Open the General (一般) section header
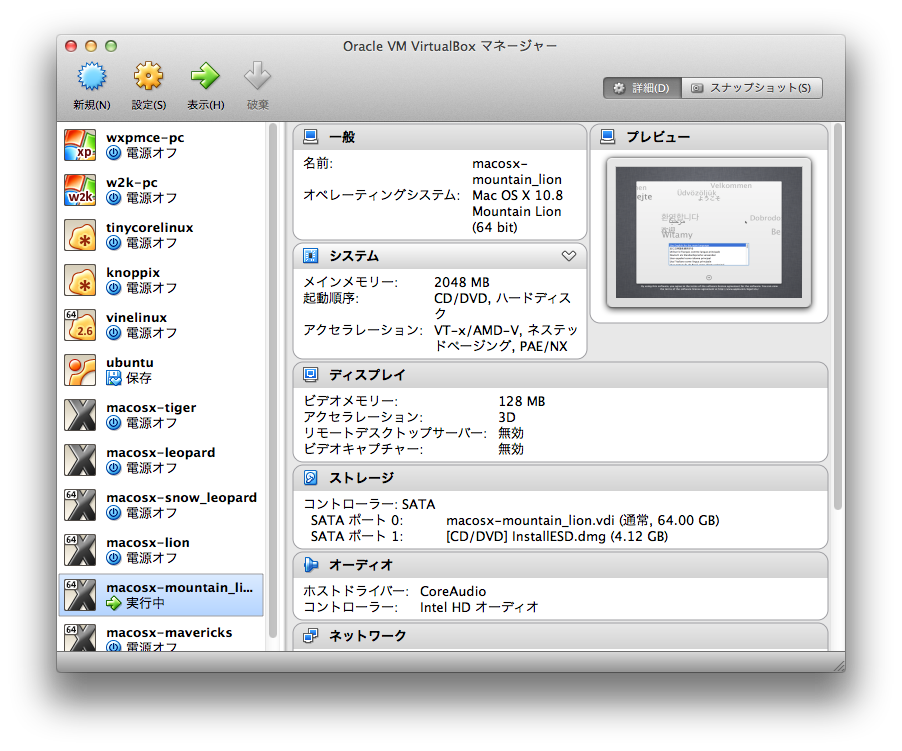Image resolution: width=902 pixels, height=751 pixels. (341, 137)
